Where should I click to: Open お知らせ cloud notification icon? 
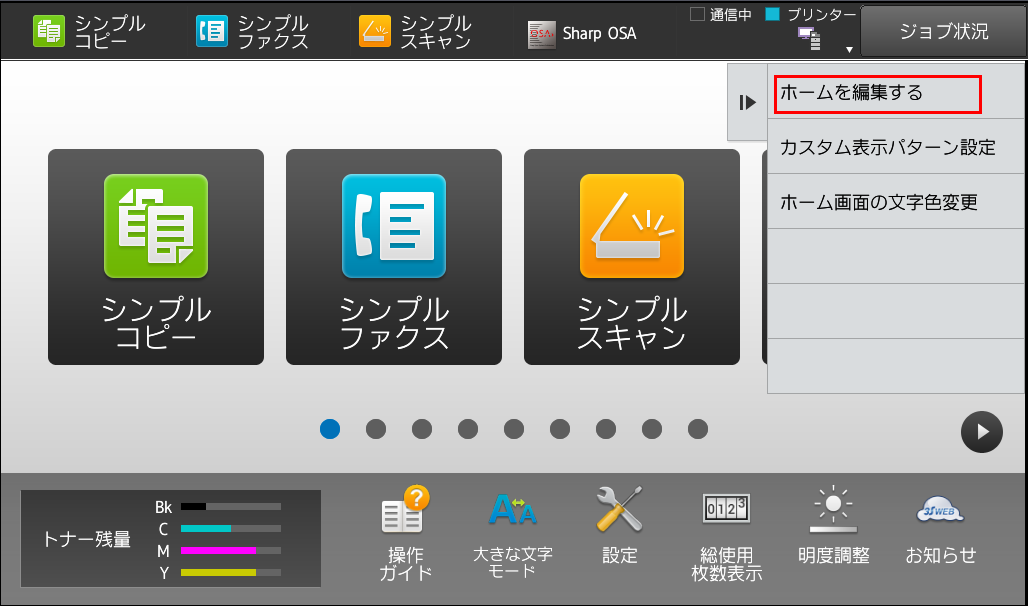(x=940, y=530)
